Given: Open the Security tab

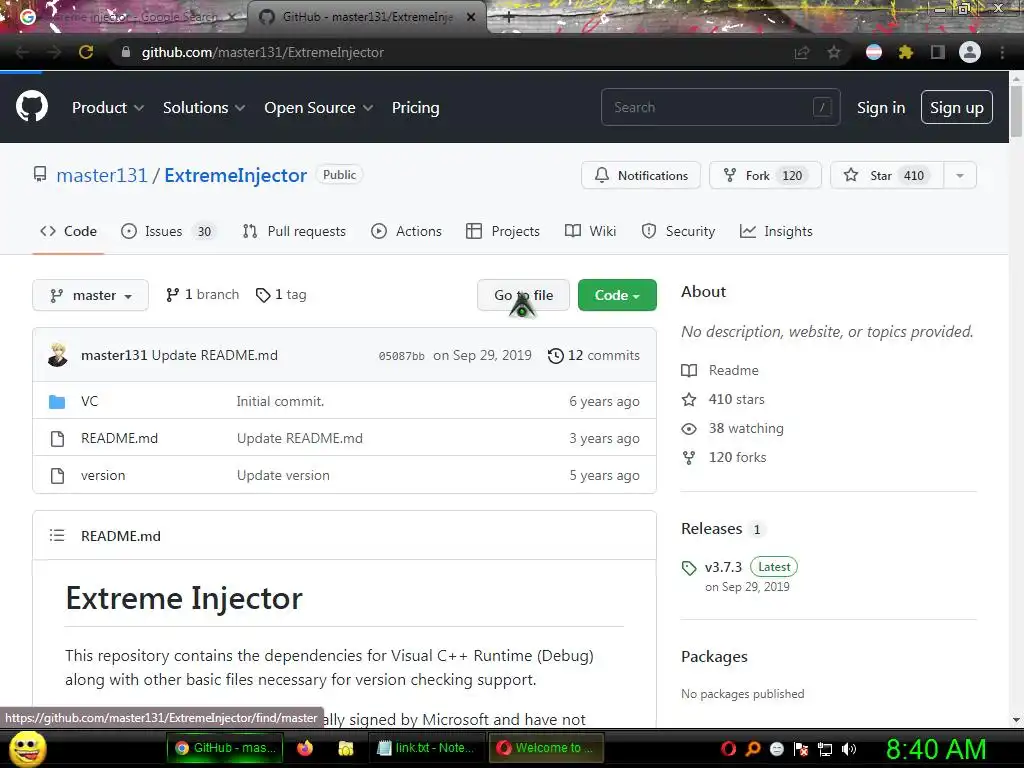Looking at the screenshot, I should (x=678, y=231).
